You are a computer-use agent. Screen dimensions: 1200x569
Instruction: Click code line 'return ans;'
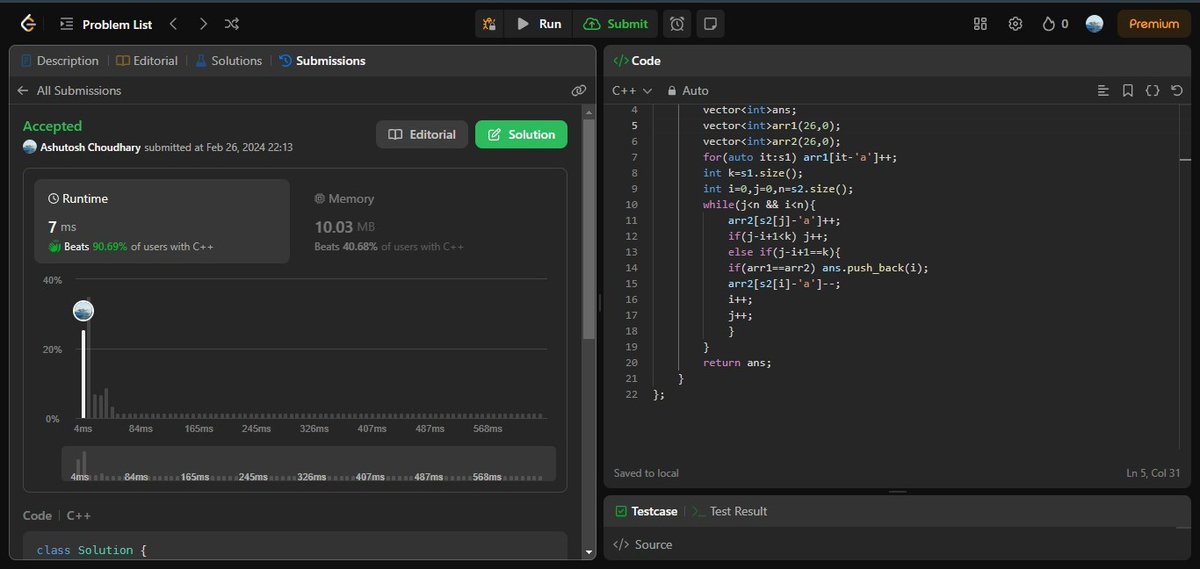pyautogui.click(x=737, y=363)
